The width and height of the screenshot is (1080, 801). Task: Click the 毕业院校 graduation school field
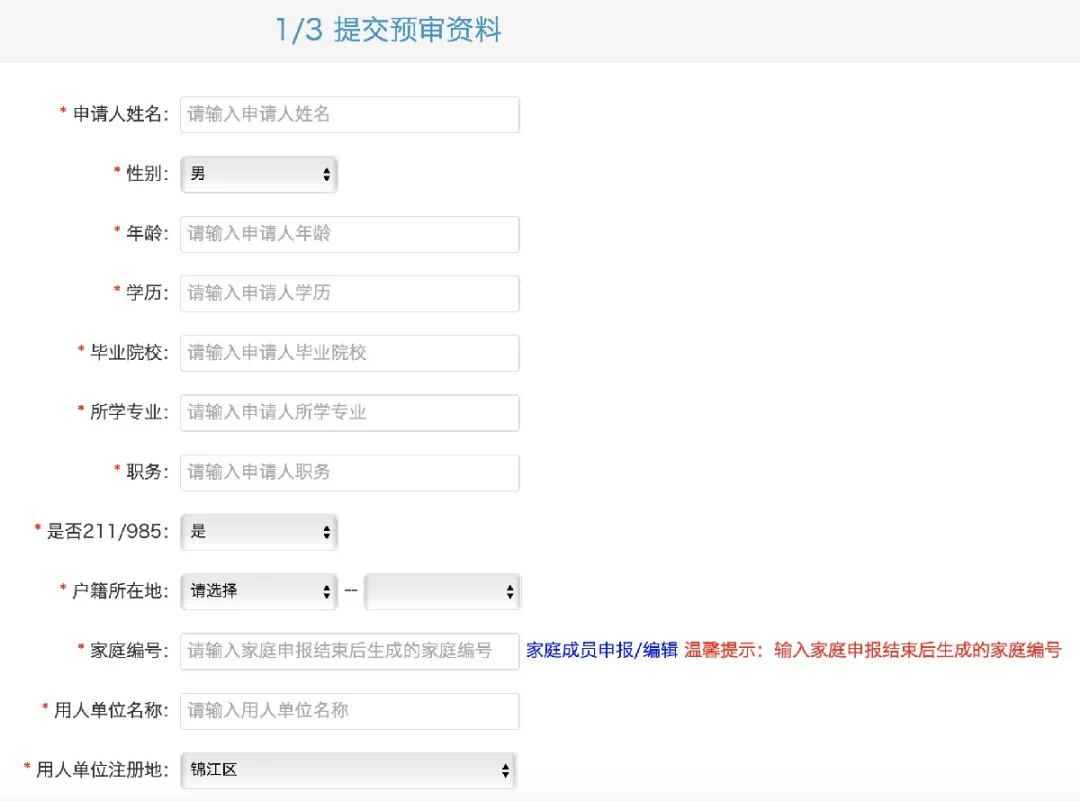click(x=348, y=352)
